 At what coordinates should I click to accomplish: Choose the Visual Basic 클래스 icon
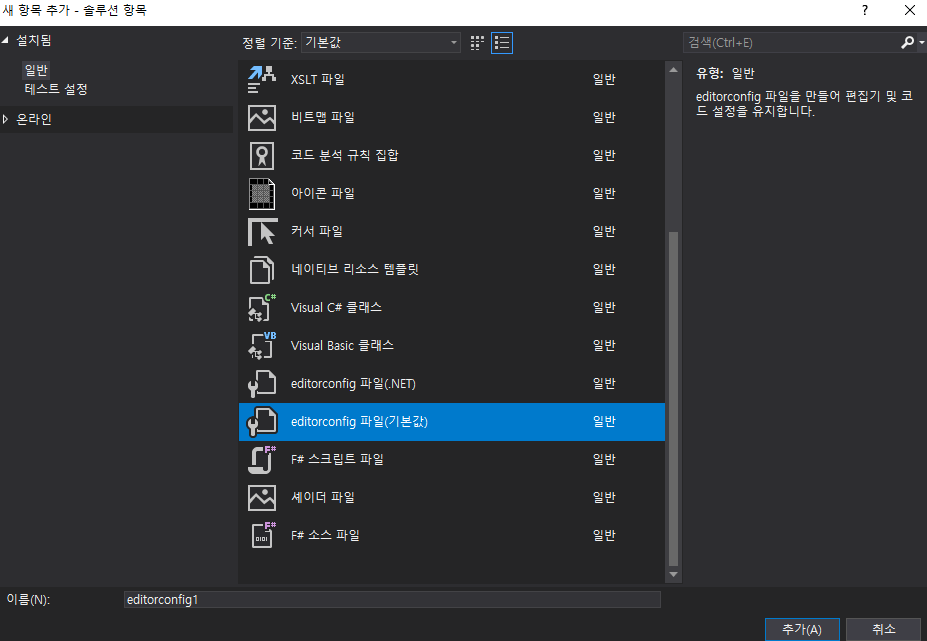pos(262,345)
